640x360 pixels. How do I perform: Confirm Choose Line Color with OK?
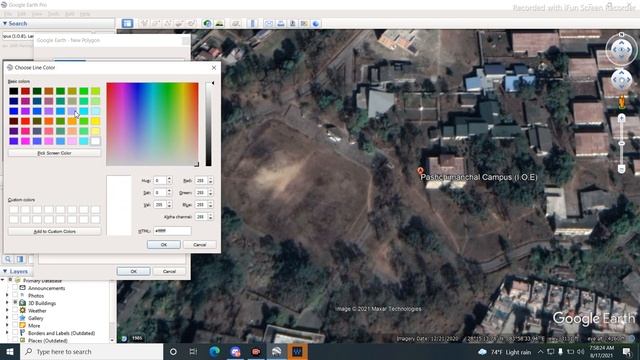click(x=164, y=244)
